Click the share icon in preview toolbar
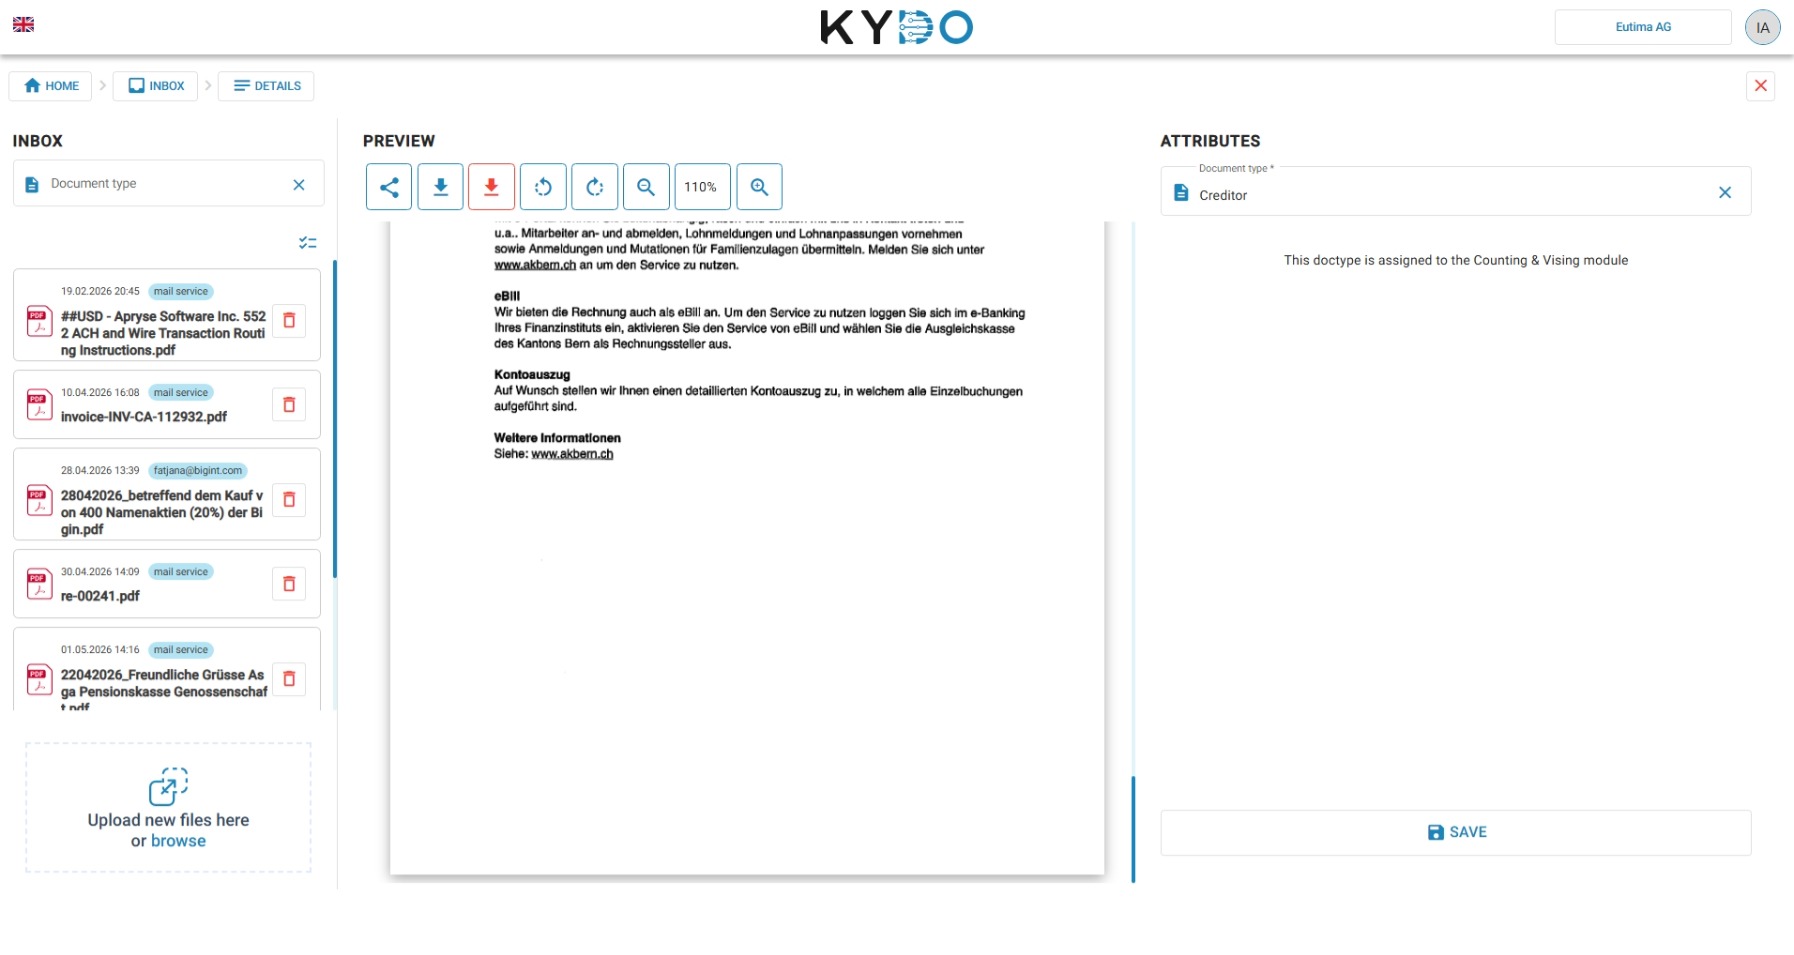1794x955 pixels. pyautogui.click(x=389, y=187)
